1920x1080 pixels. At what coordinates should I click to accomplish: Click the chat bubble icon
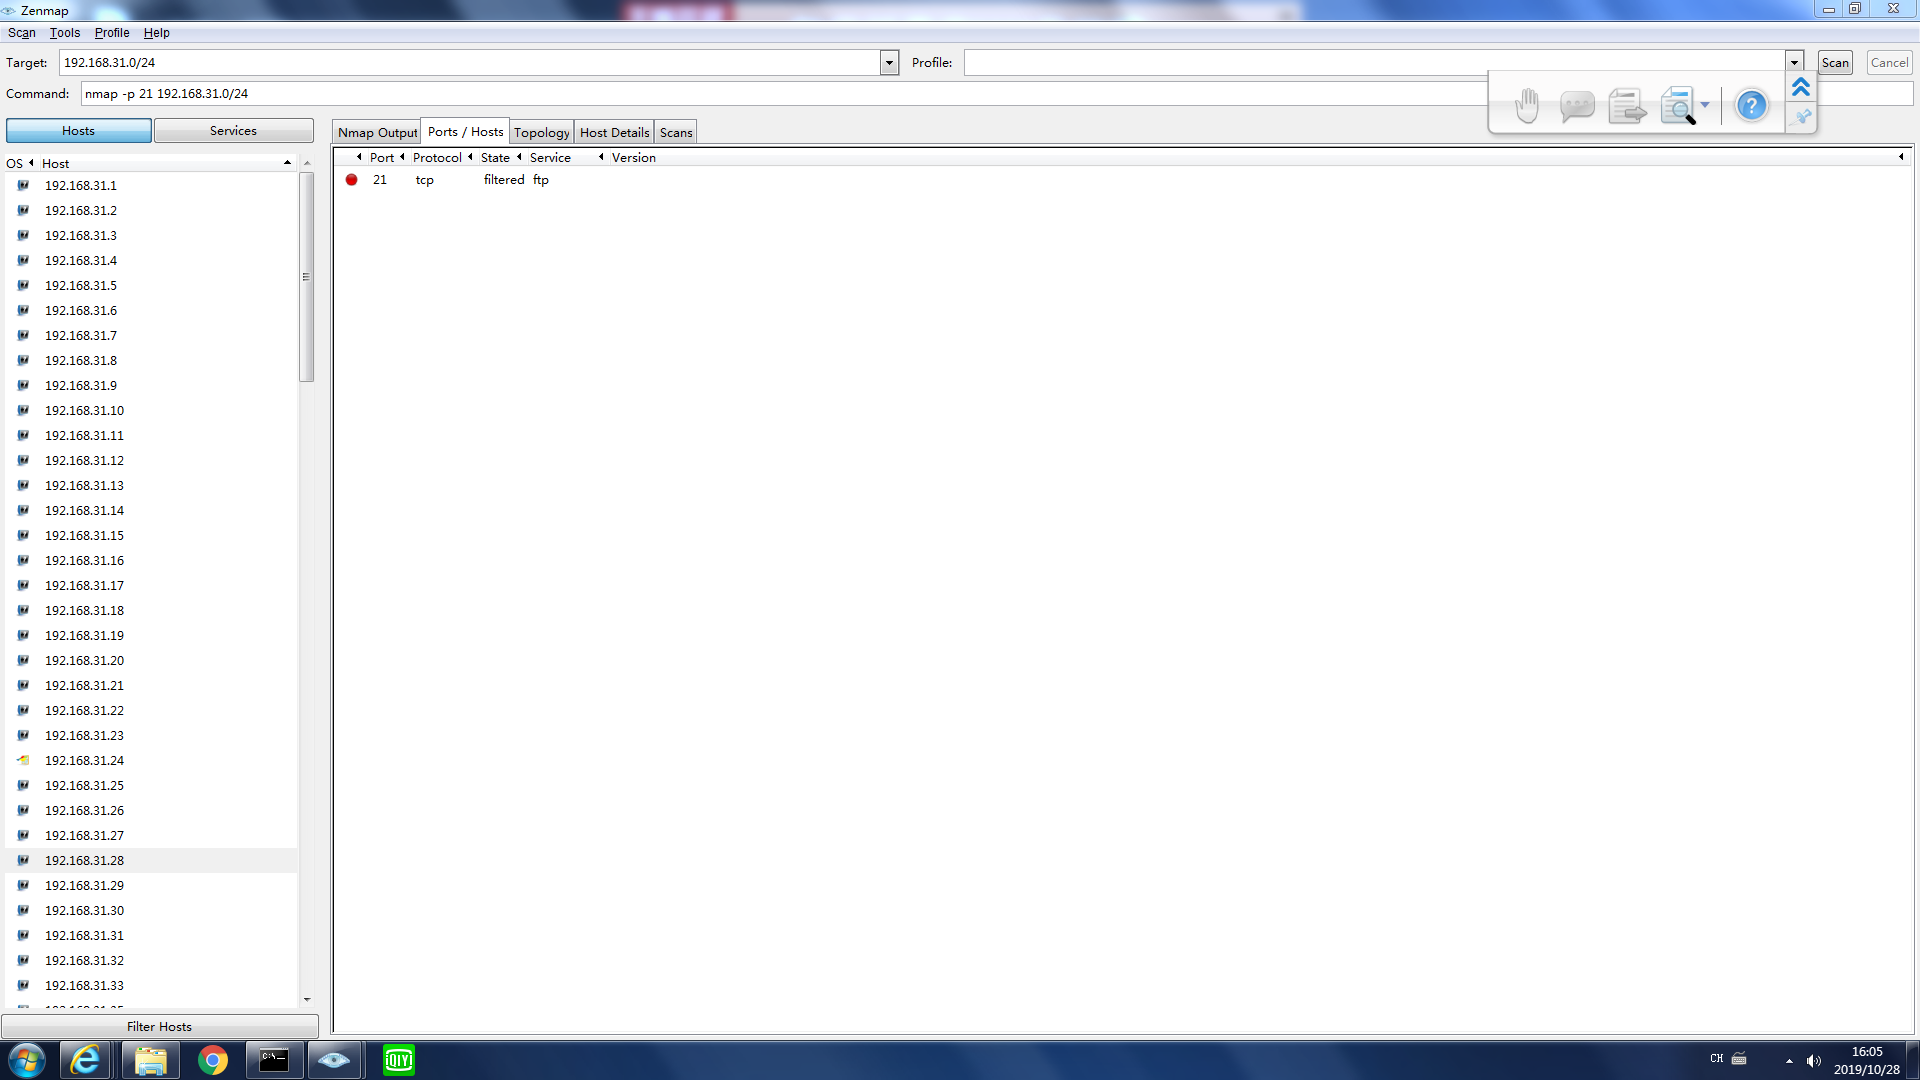pyautogui.click(x=1577, y=105)
